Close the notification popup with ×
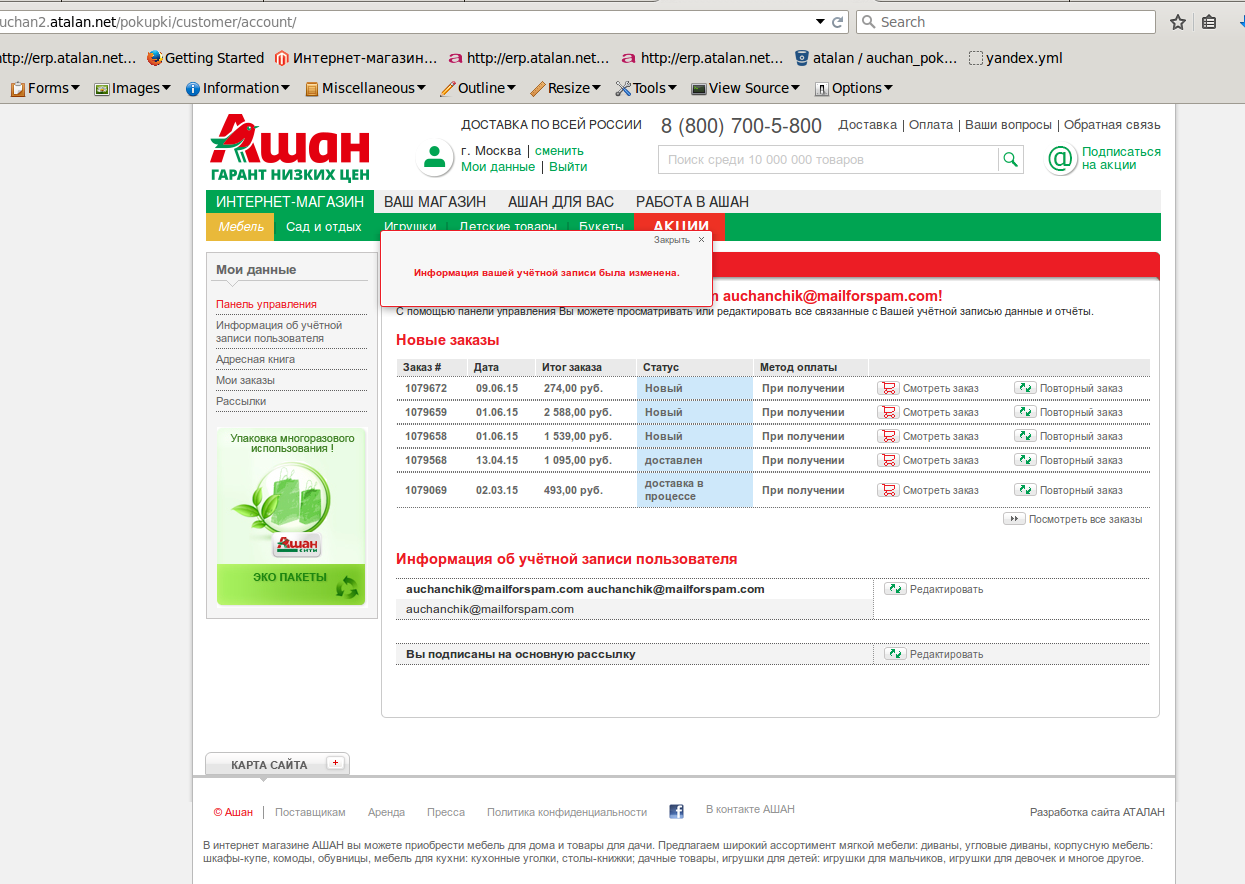 pyautogui.click(x=701, y=240)
